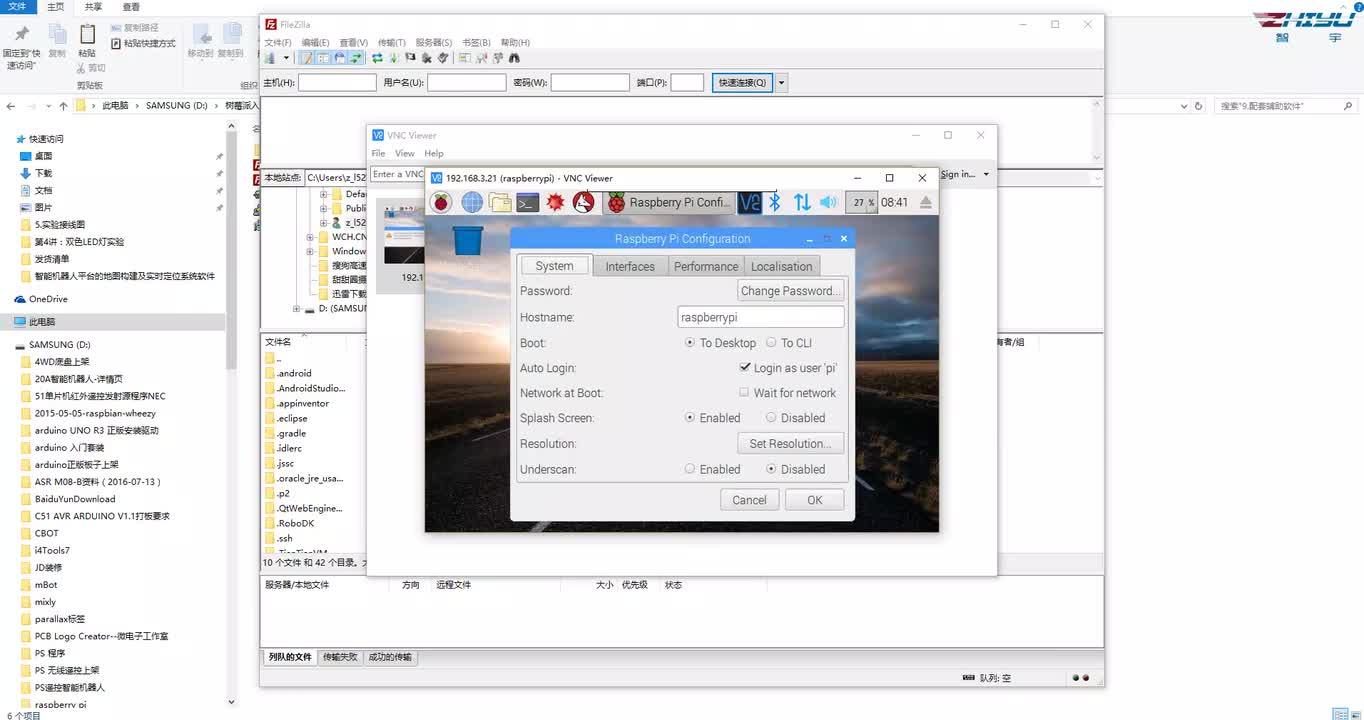Screen dimensions: 1364x720
Task: Toggle Login as user 'pi' checkbox
Action: (745, 368)
